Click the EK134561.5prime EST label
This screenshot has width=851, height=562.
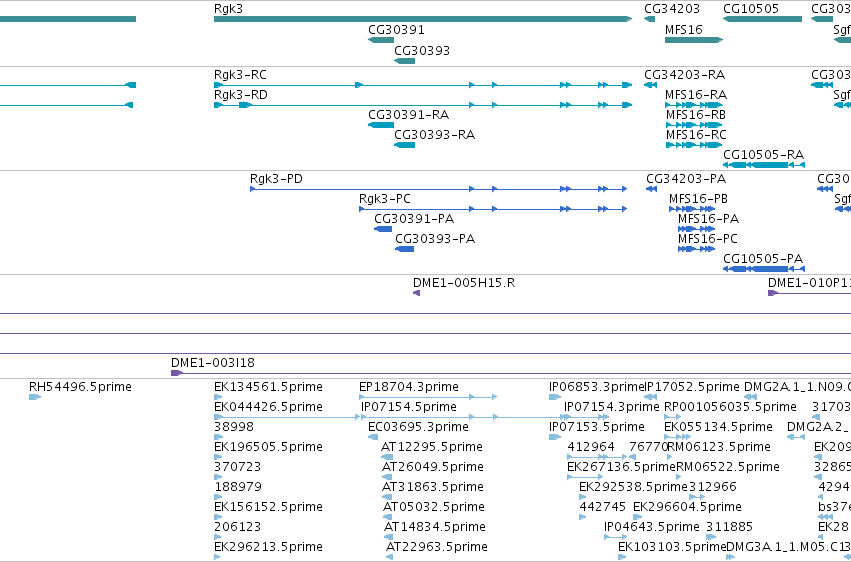[268, 387]
